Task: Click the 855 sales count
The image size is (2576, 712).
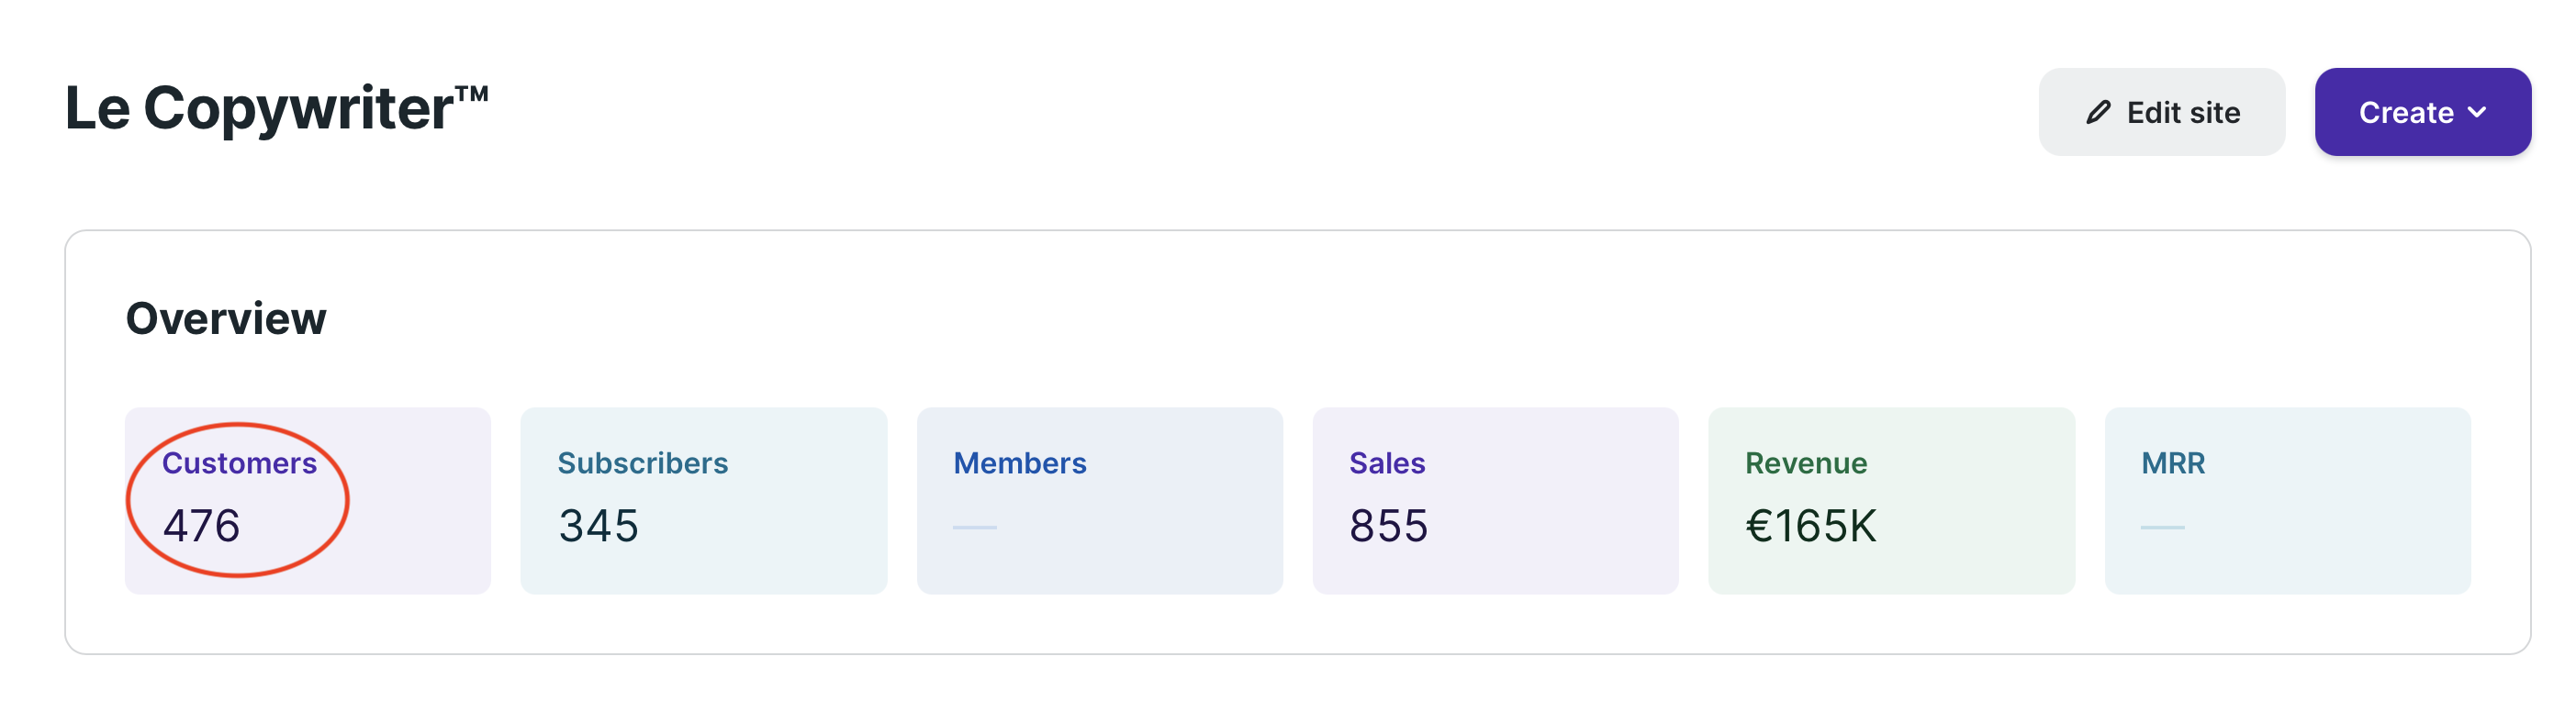Action: pos(1388,526)
